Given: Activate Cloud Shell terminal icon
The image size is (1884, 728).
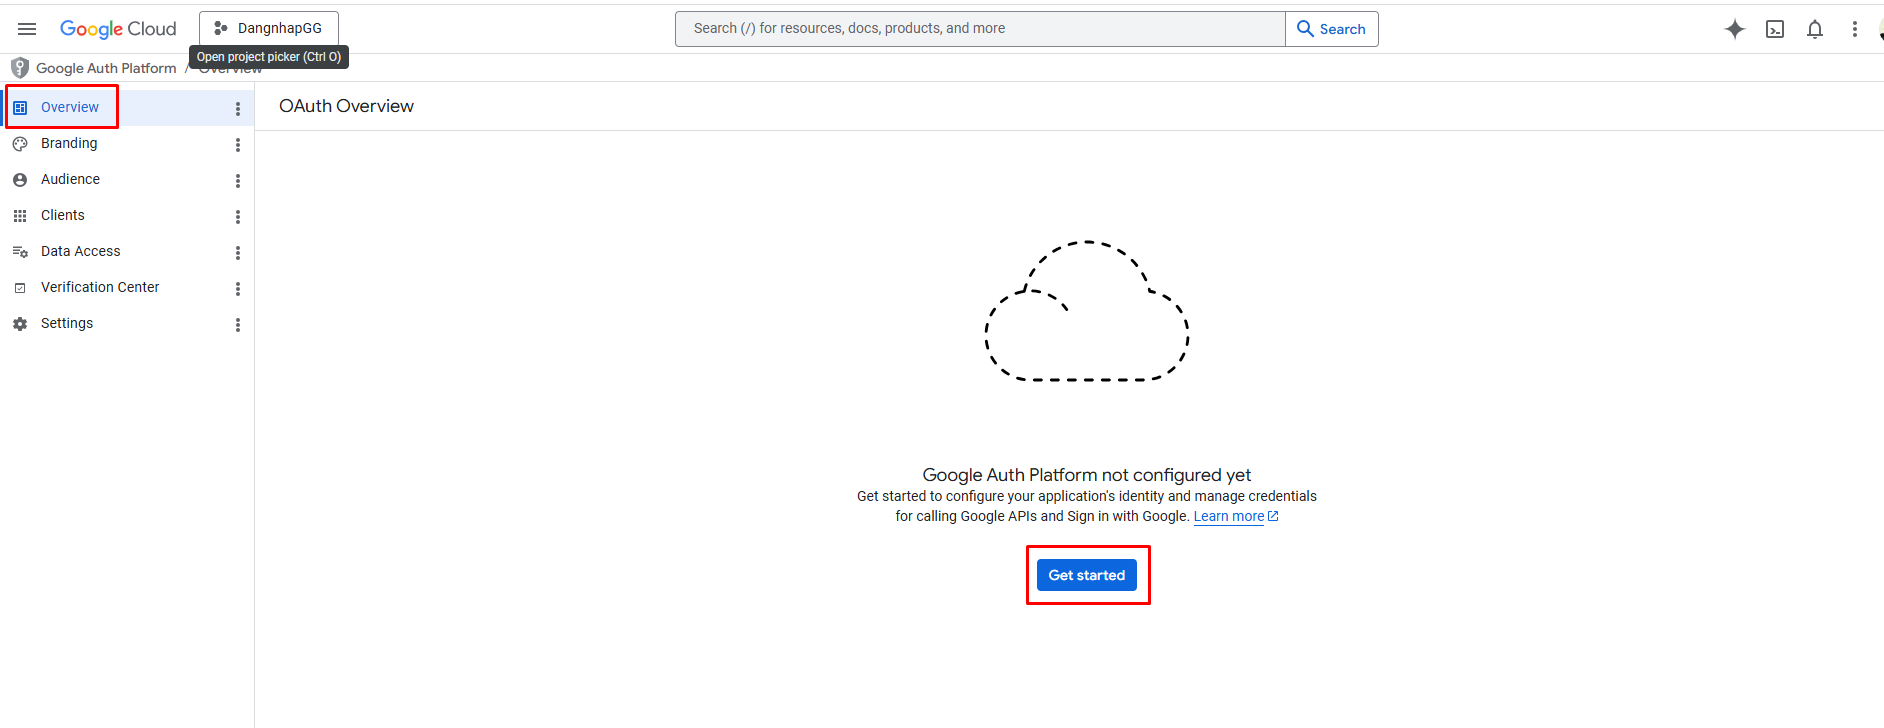Looking at the screenshot, I should (x=1774, y=29).
